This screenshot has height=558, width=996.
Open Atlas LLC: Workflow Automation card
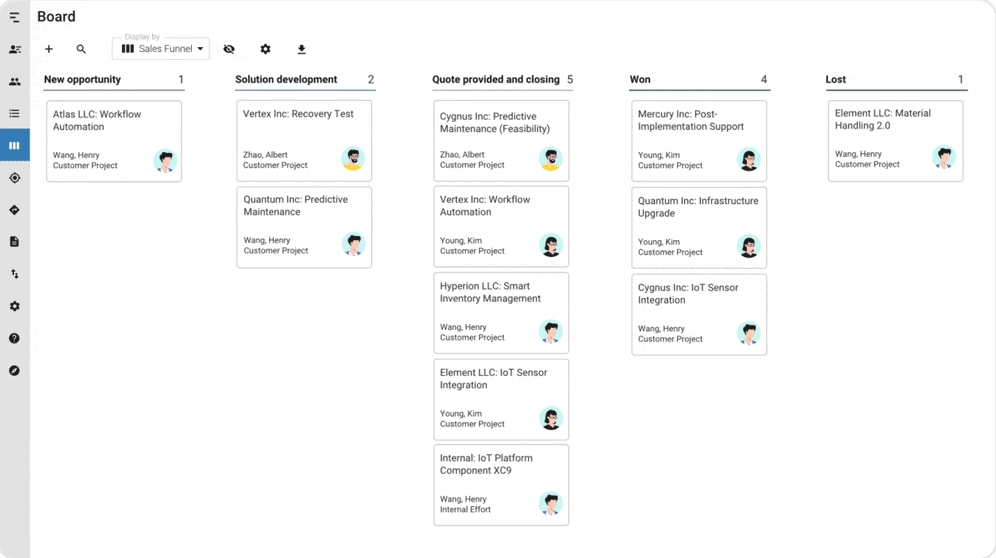point(114,141)
